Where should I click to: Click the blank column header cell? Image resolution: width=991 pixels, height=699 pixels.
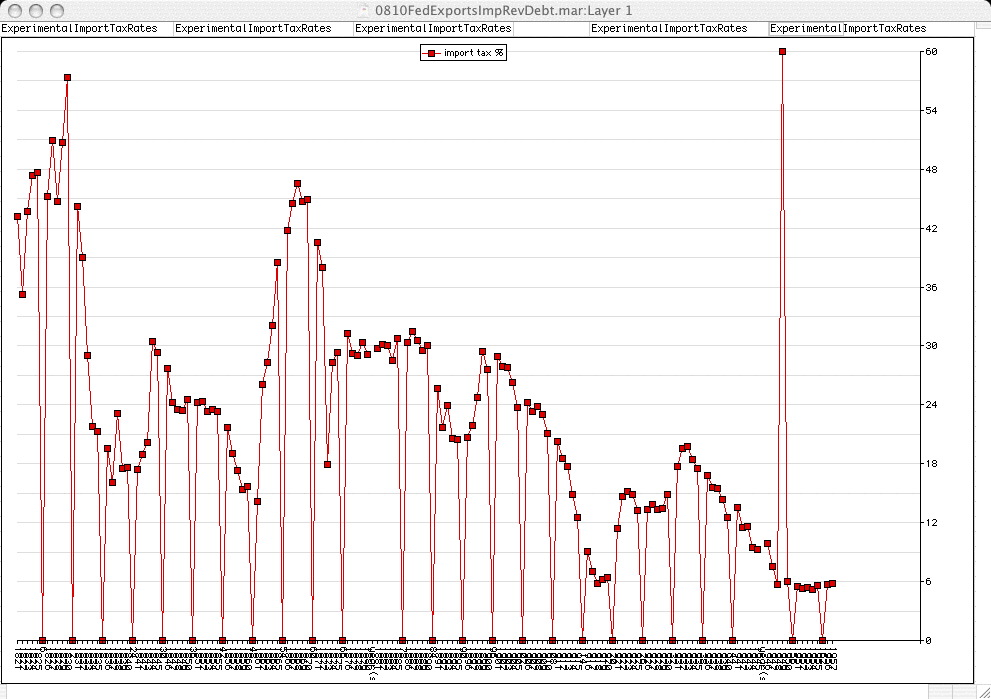coord(551,29)
